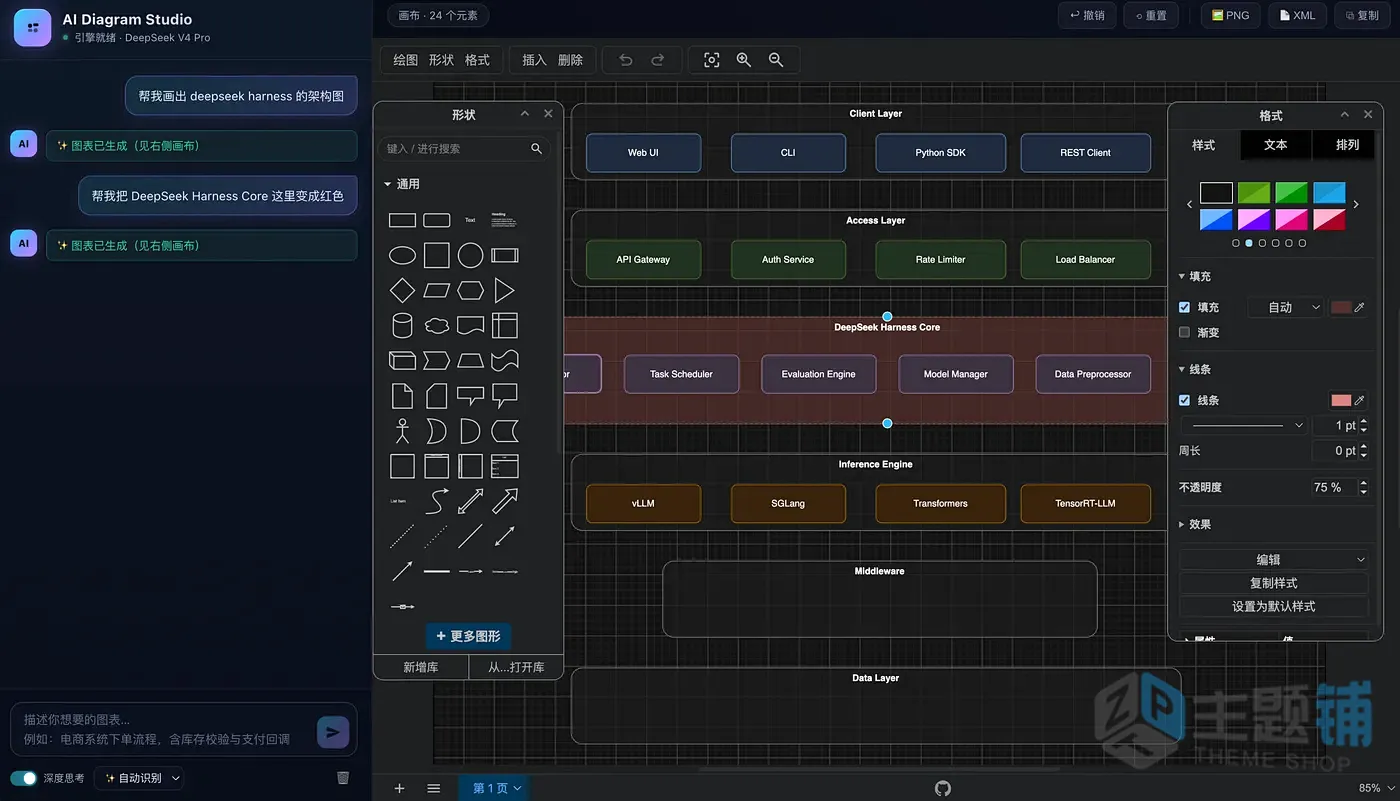Select the fourth style palette page dot
This screenshot has width=1400, height=801.
pos(1276,243)
